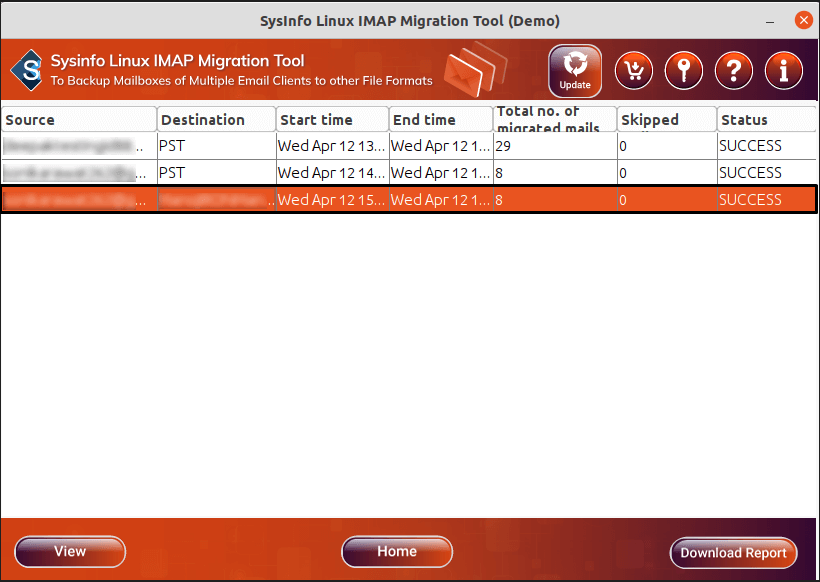This screenshot has height=582, width=820.
Task: Go back with the Home button
Action: click(x=397, y=552)
